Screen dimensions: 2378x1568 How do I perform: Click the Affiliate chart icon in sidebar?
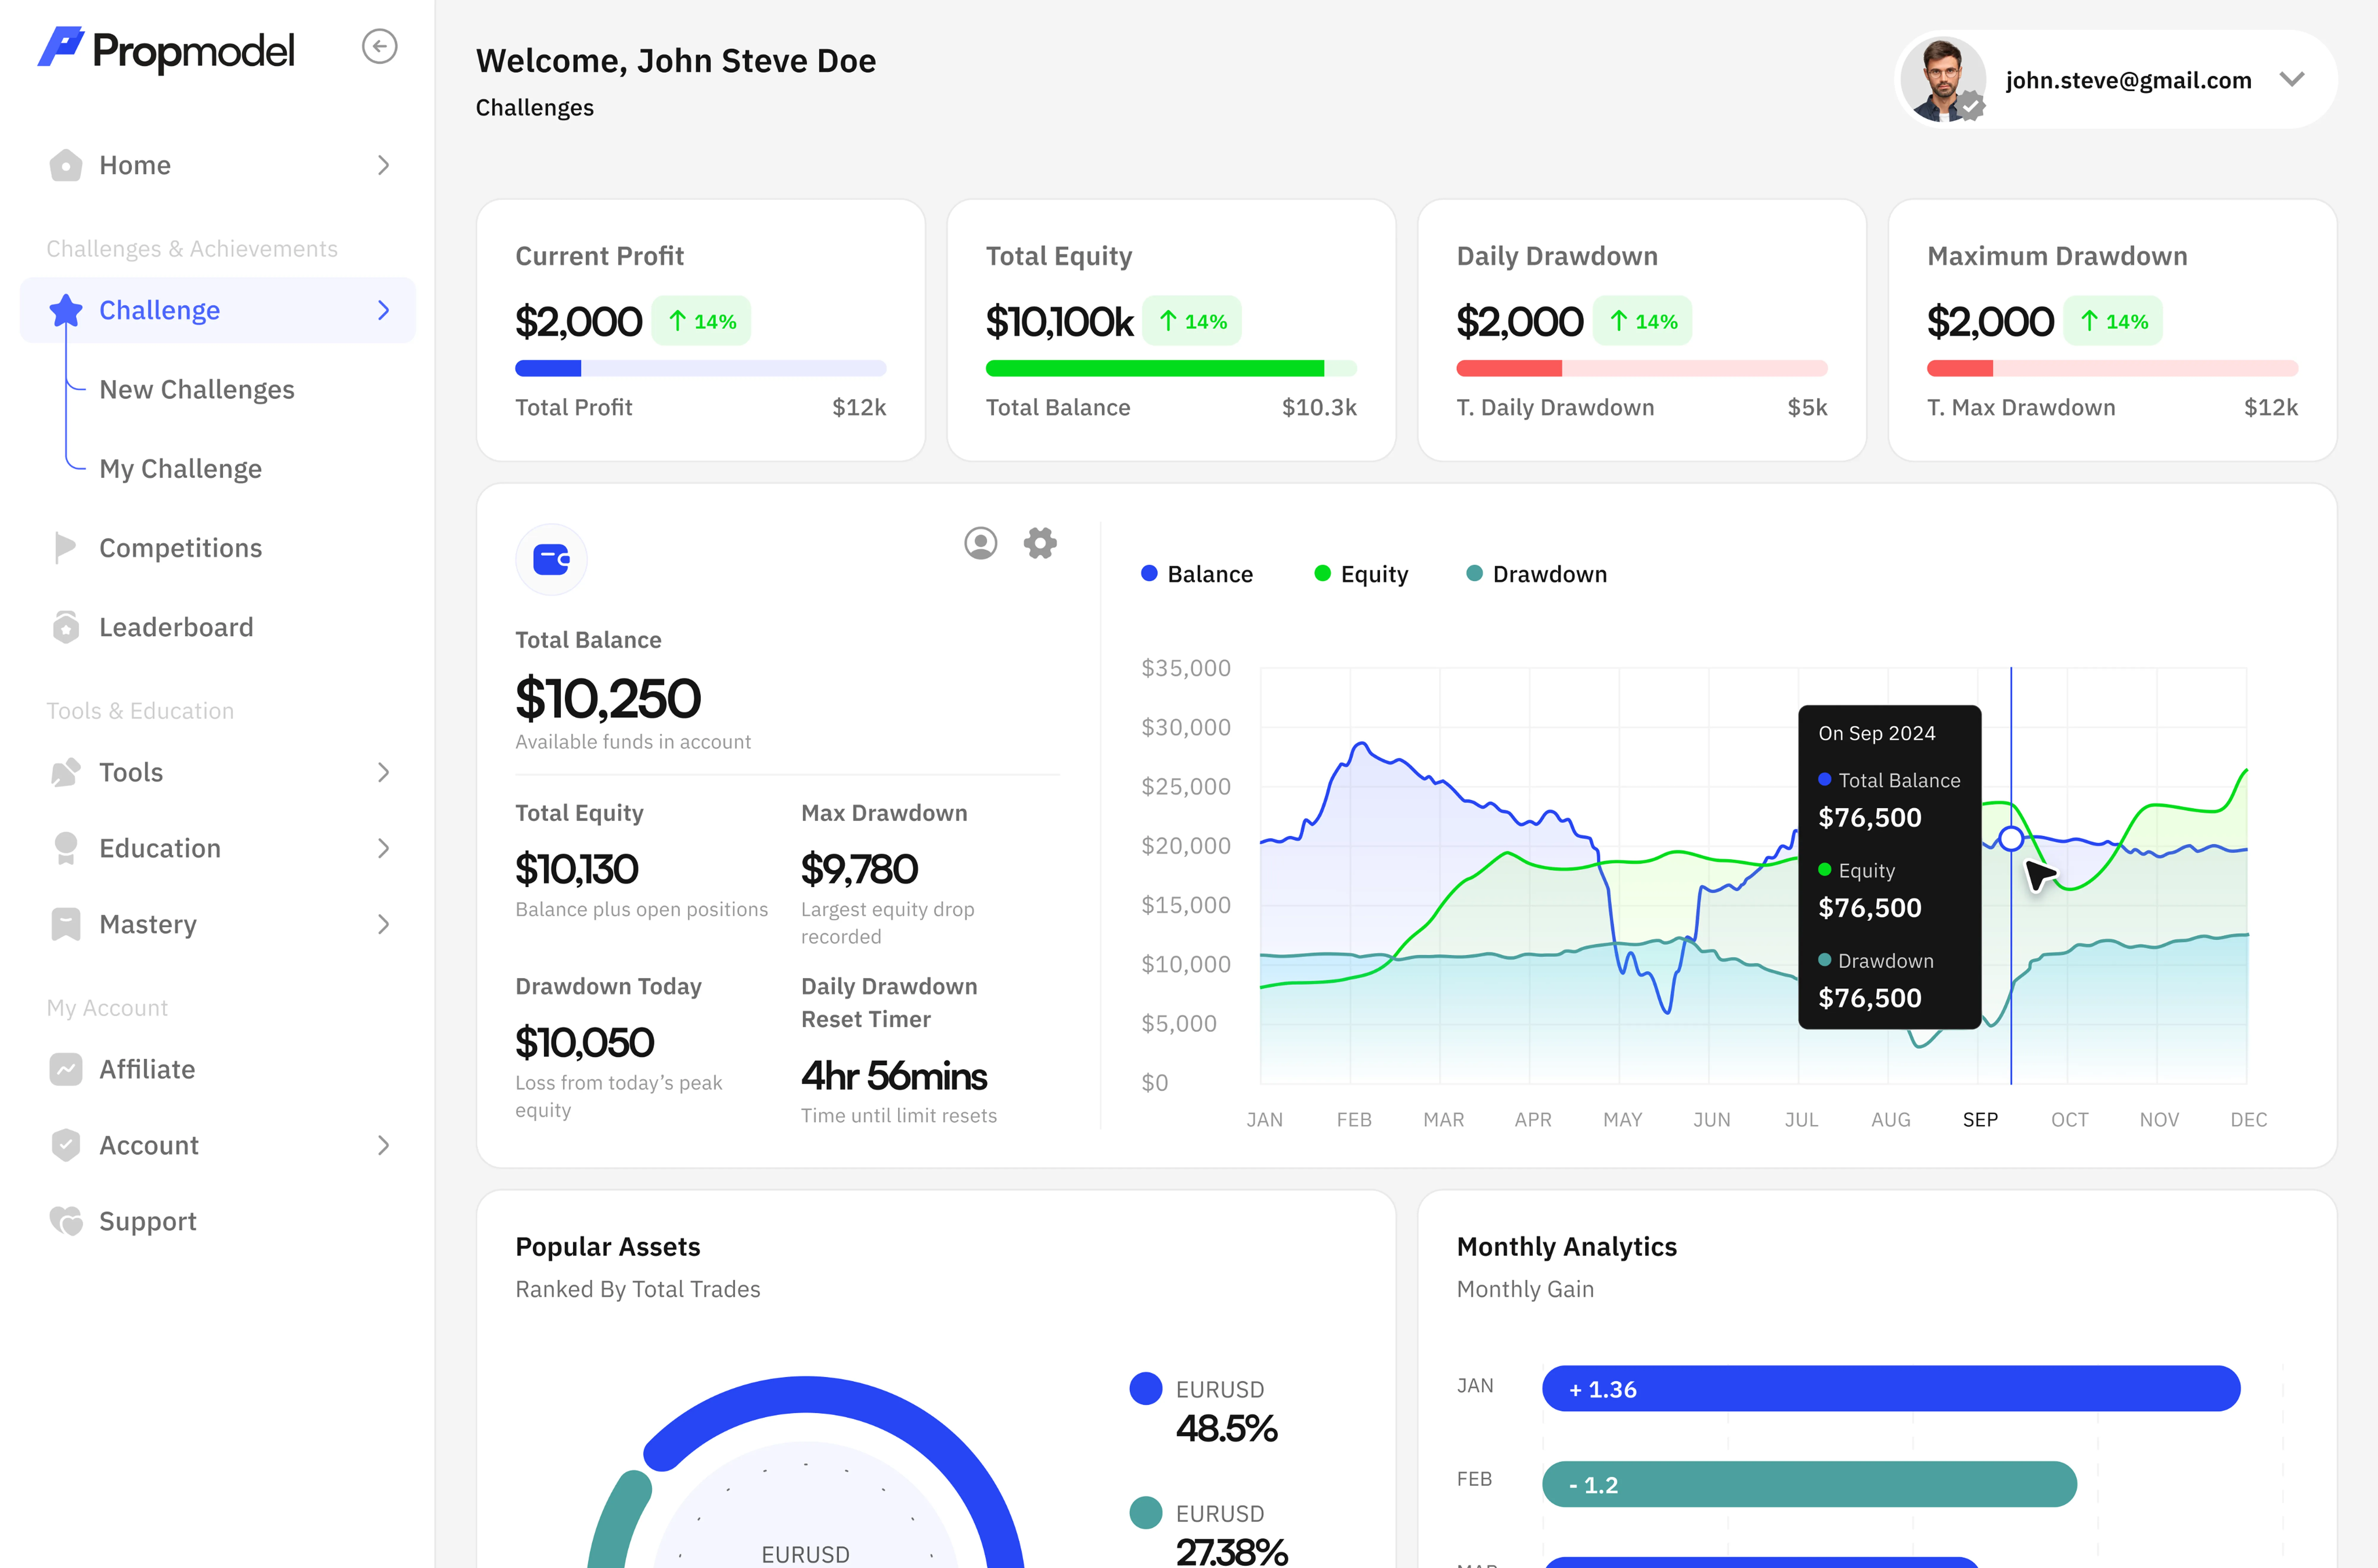click(x=66, y=1069)
